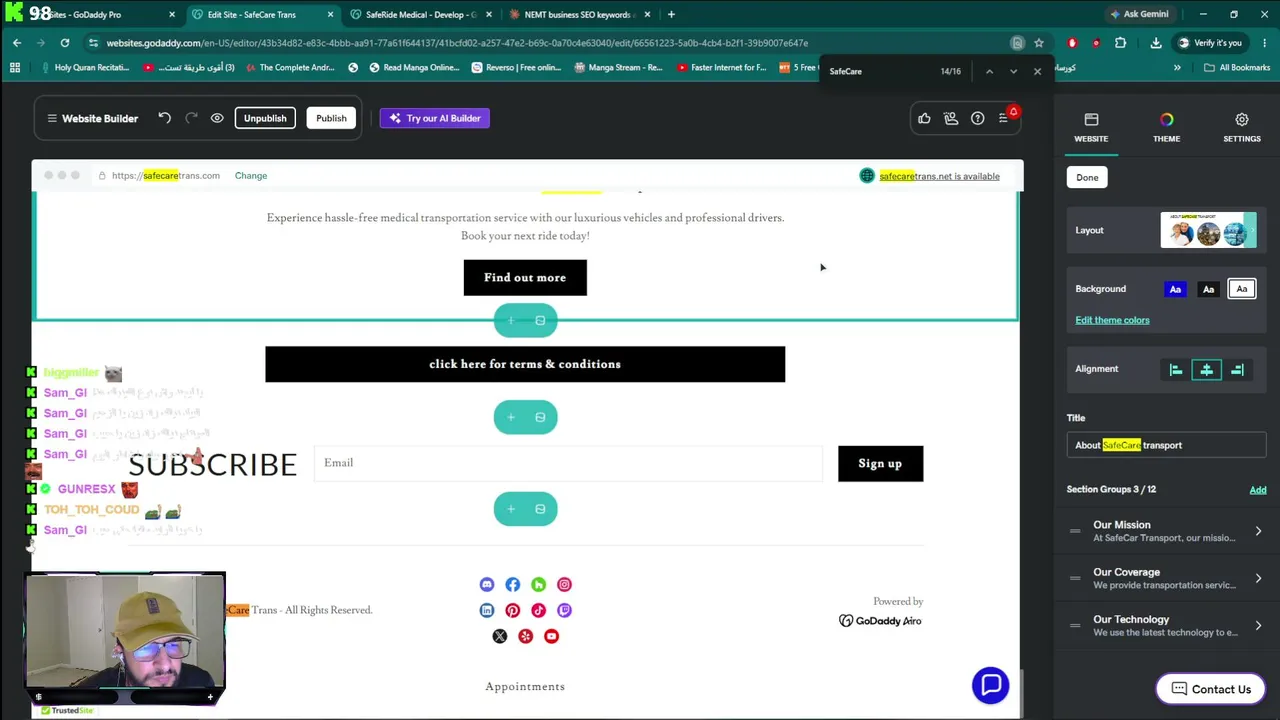Open the blue chat bubble widget
This screenshot has width=1280, height=720.
(991, 685)
